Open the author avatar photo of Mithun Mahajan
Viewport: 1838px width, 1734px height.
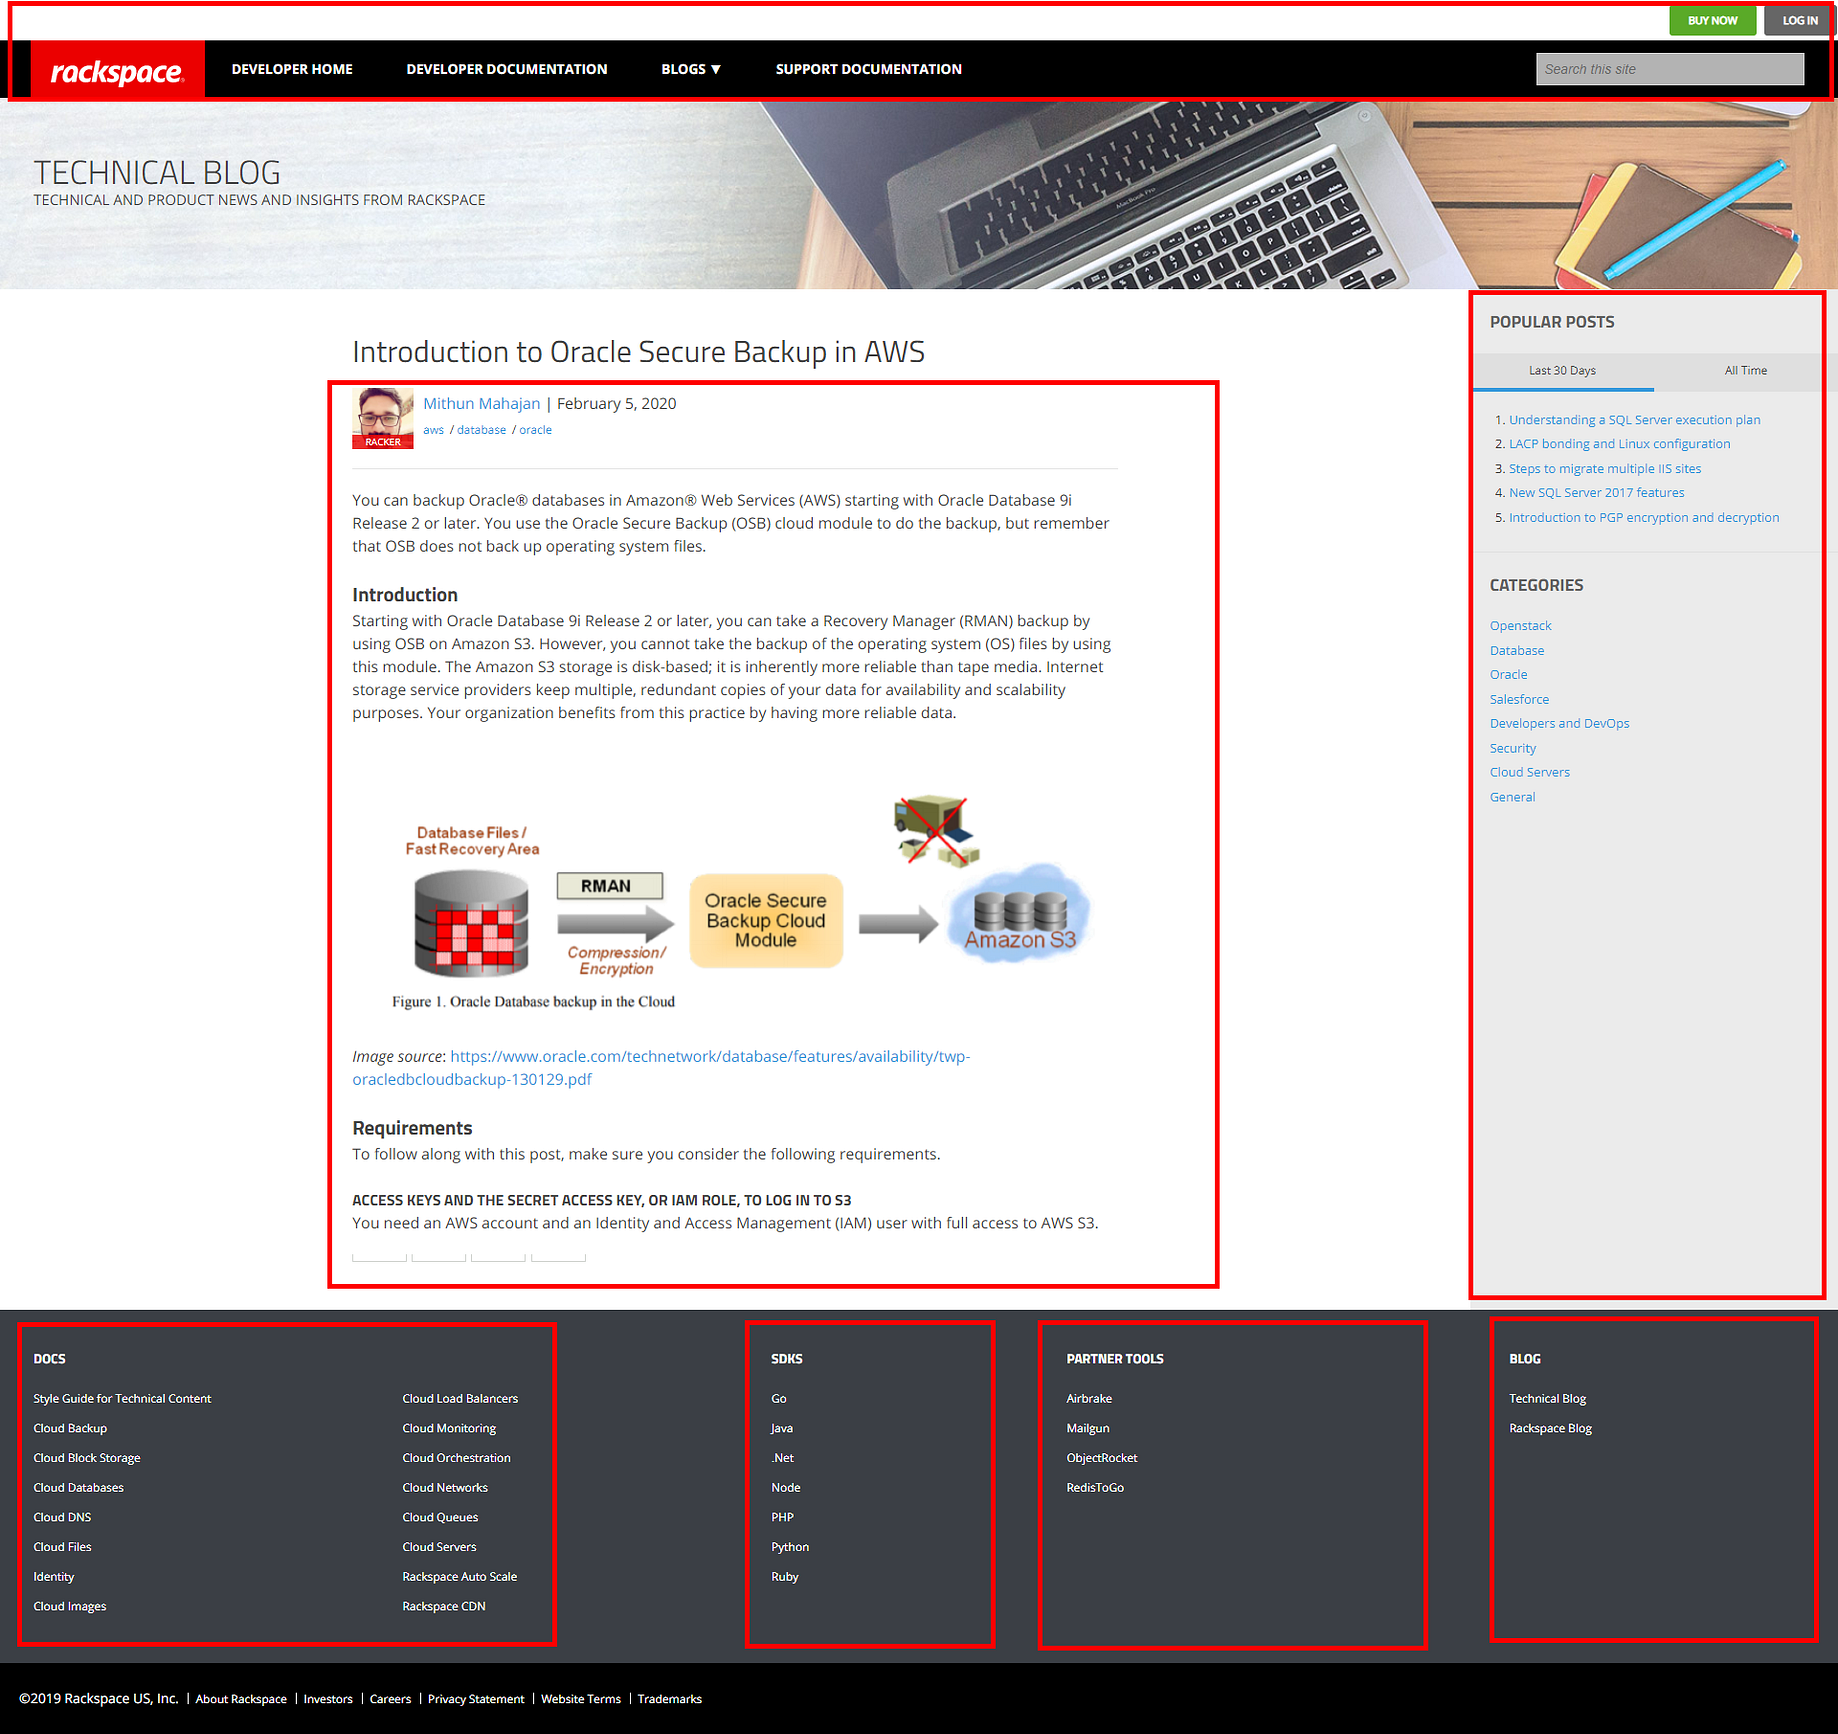tap(382, 418)
